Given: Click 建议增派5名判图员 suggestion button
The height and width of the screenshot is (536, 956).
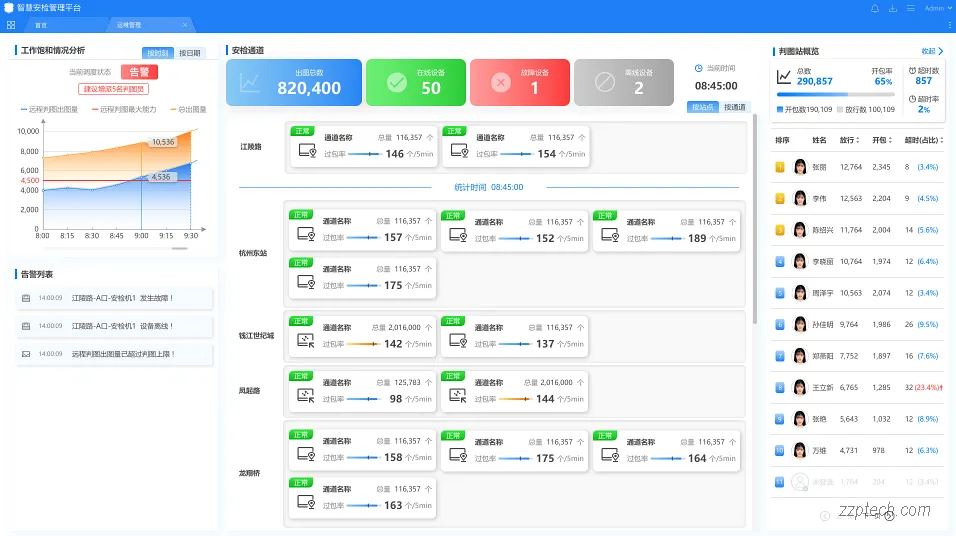Looking at the screenshot, I should tap(113, 89).
